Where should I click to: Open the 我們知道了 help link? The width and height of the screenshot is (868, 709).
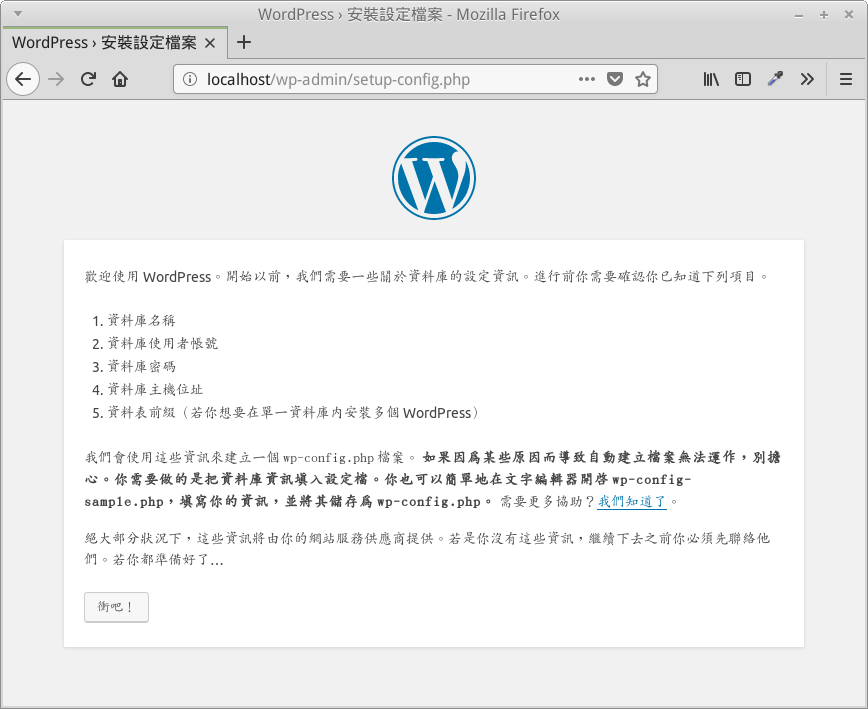[x=632, y=501]
